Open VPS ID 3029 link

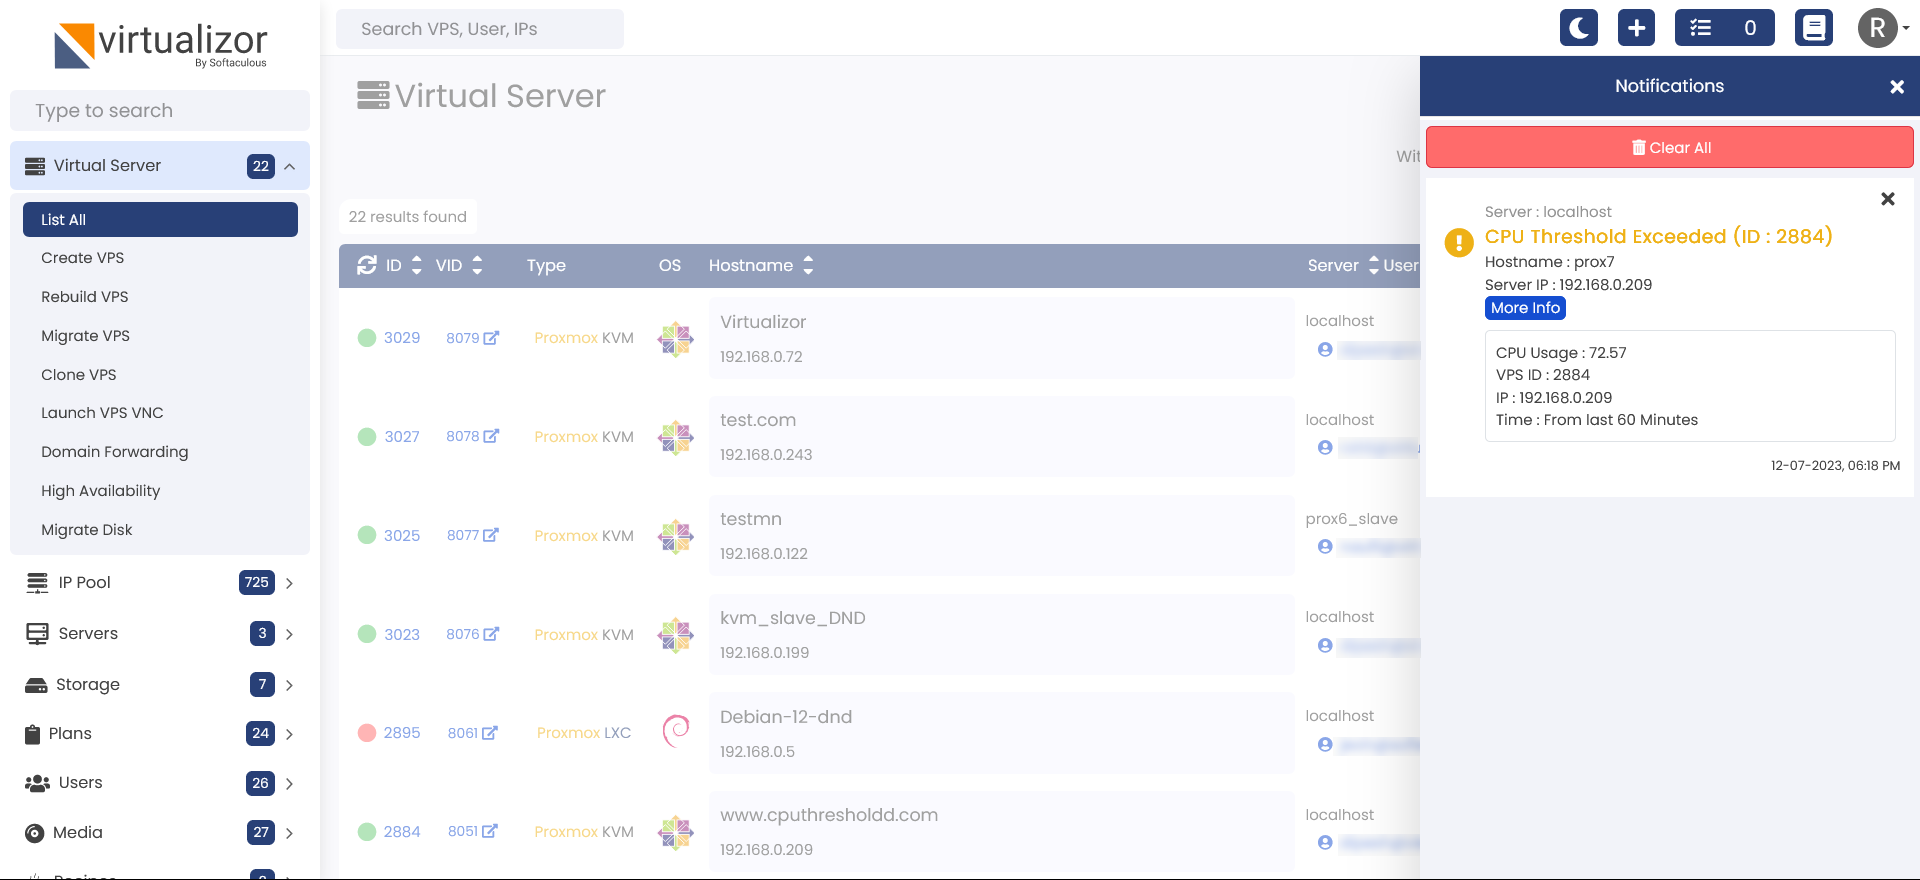pos(402,338)
